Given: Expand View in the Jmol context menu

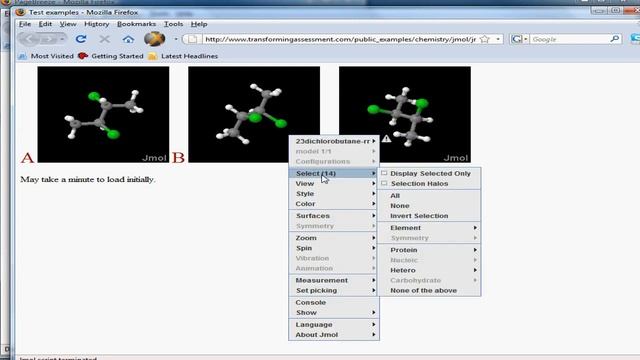Looking at the screenshot, I should 334,184.
